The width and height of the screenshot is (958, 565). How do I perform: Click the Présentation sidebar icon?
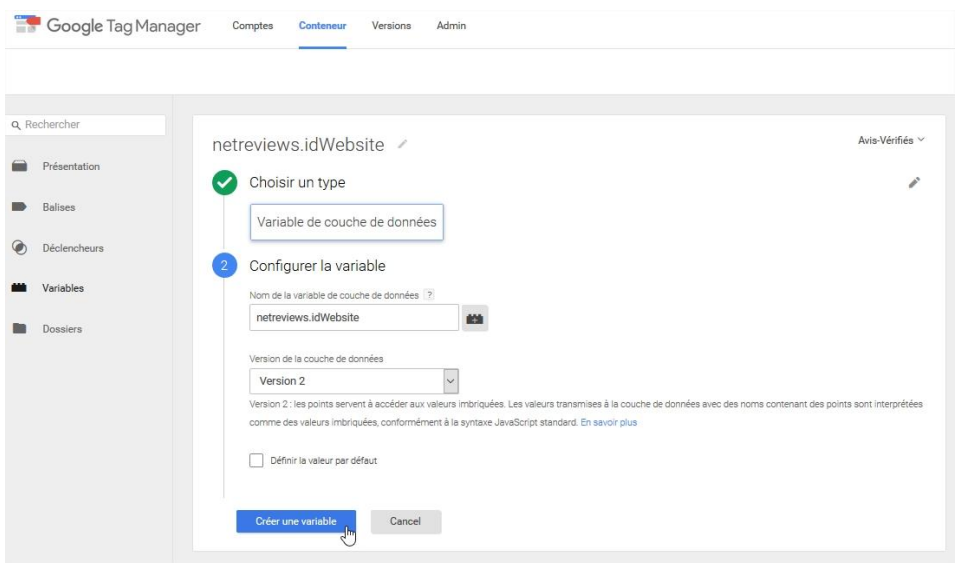19,167
